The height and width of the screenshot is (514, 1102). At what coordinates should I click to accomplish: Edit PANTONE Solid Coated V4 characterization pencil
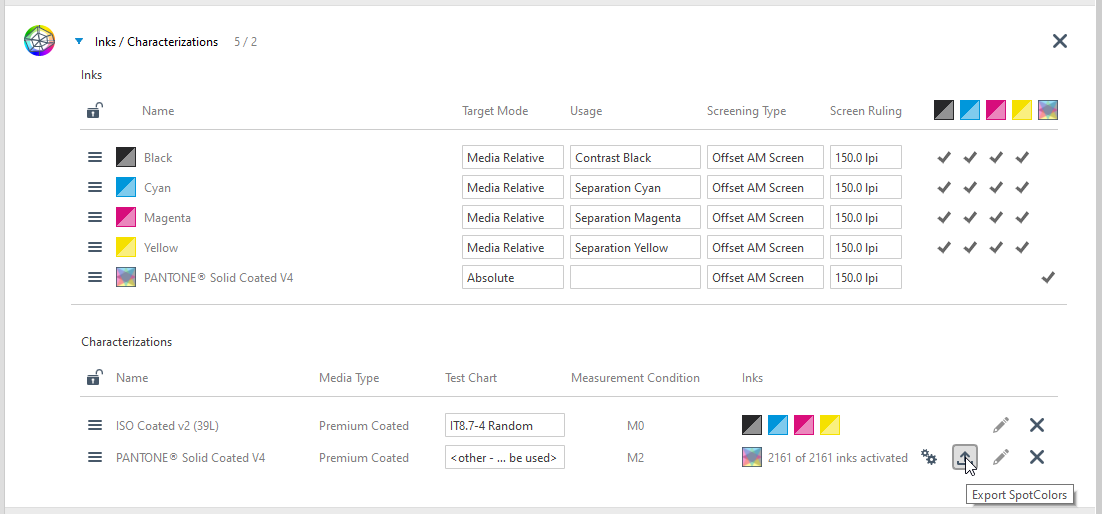pos(1001,458)
